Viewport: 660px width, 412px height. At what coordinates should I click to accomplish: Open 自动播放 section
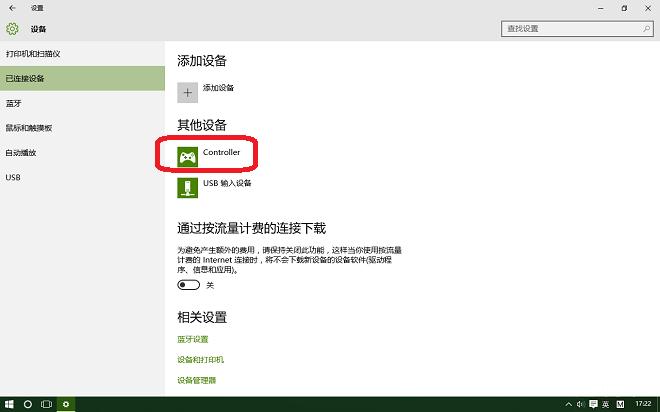[82, 152]
